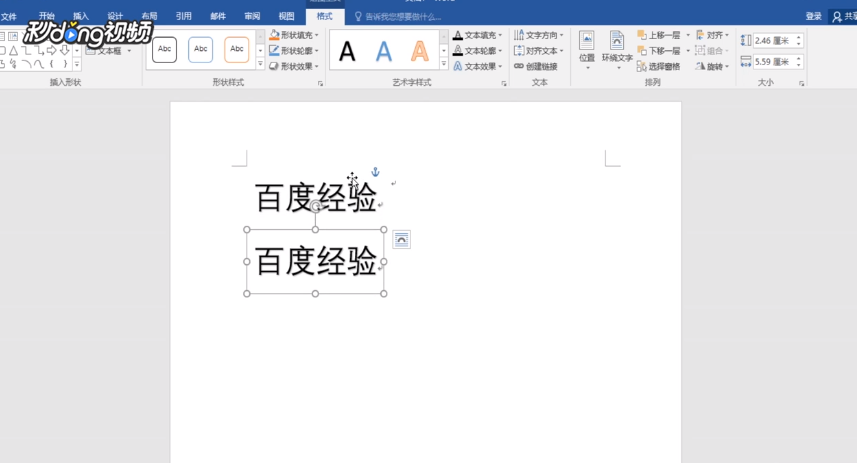This screenshot has width=857, height=463.
Task: Expand the insert shapes gallery
Action: coord(77,65)
